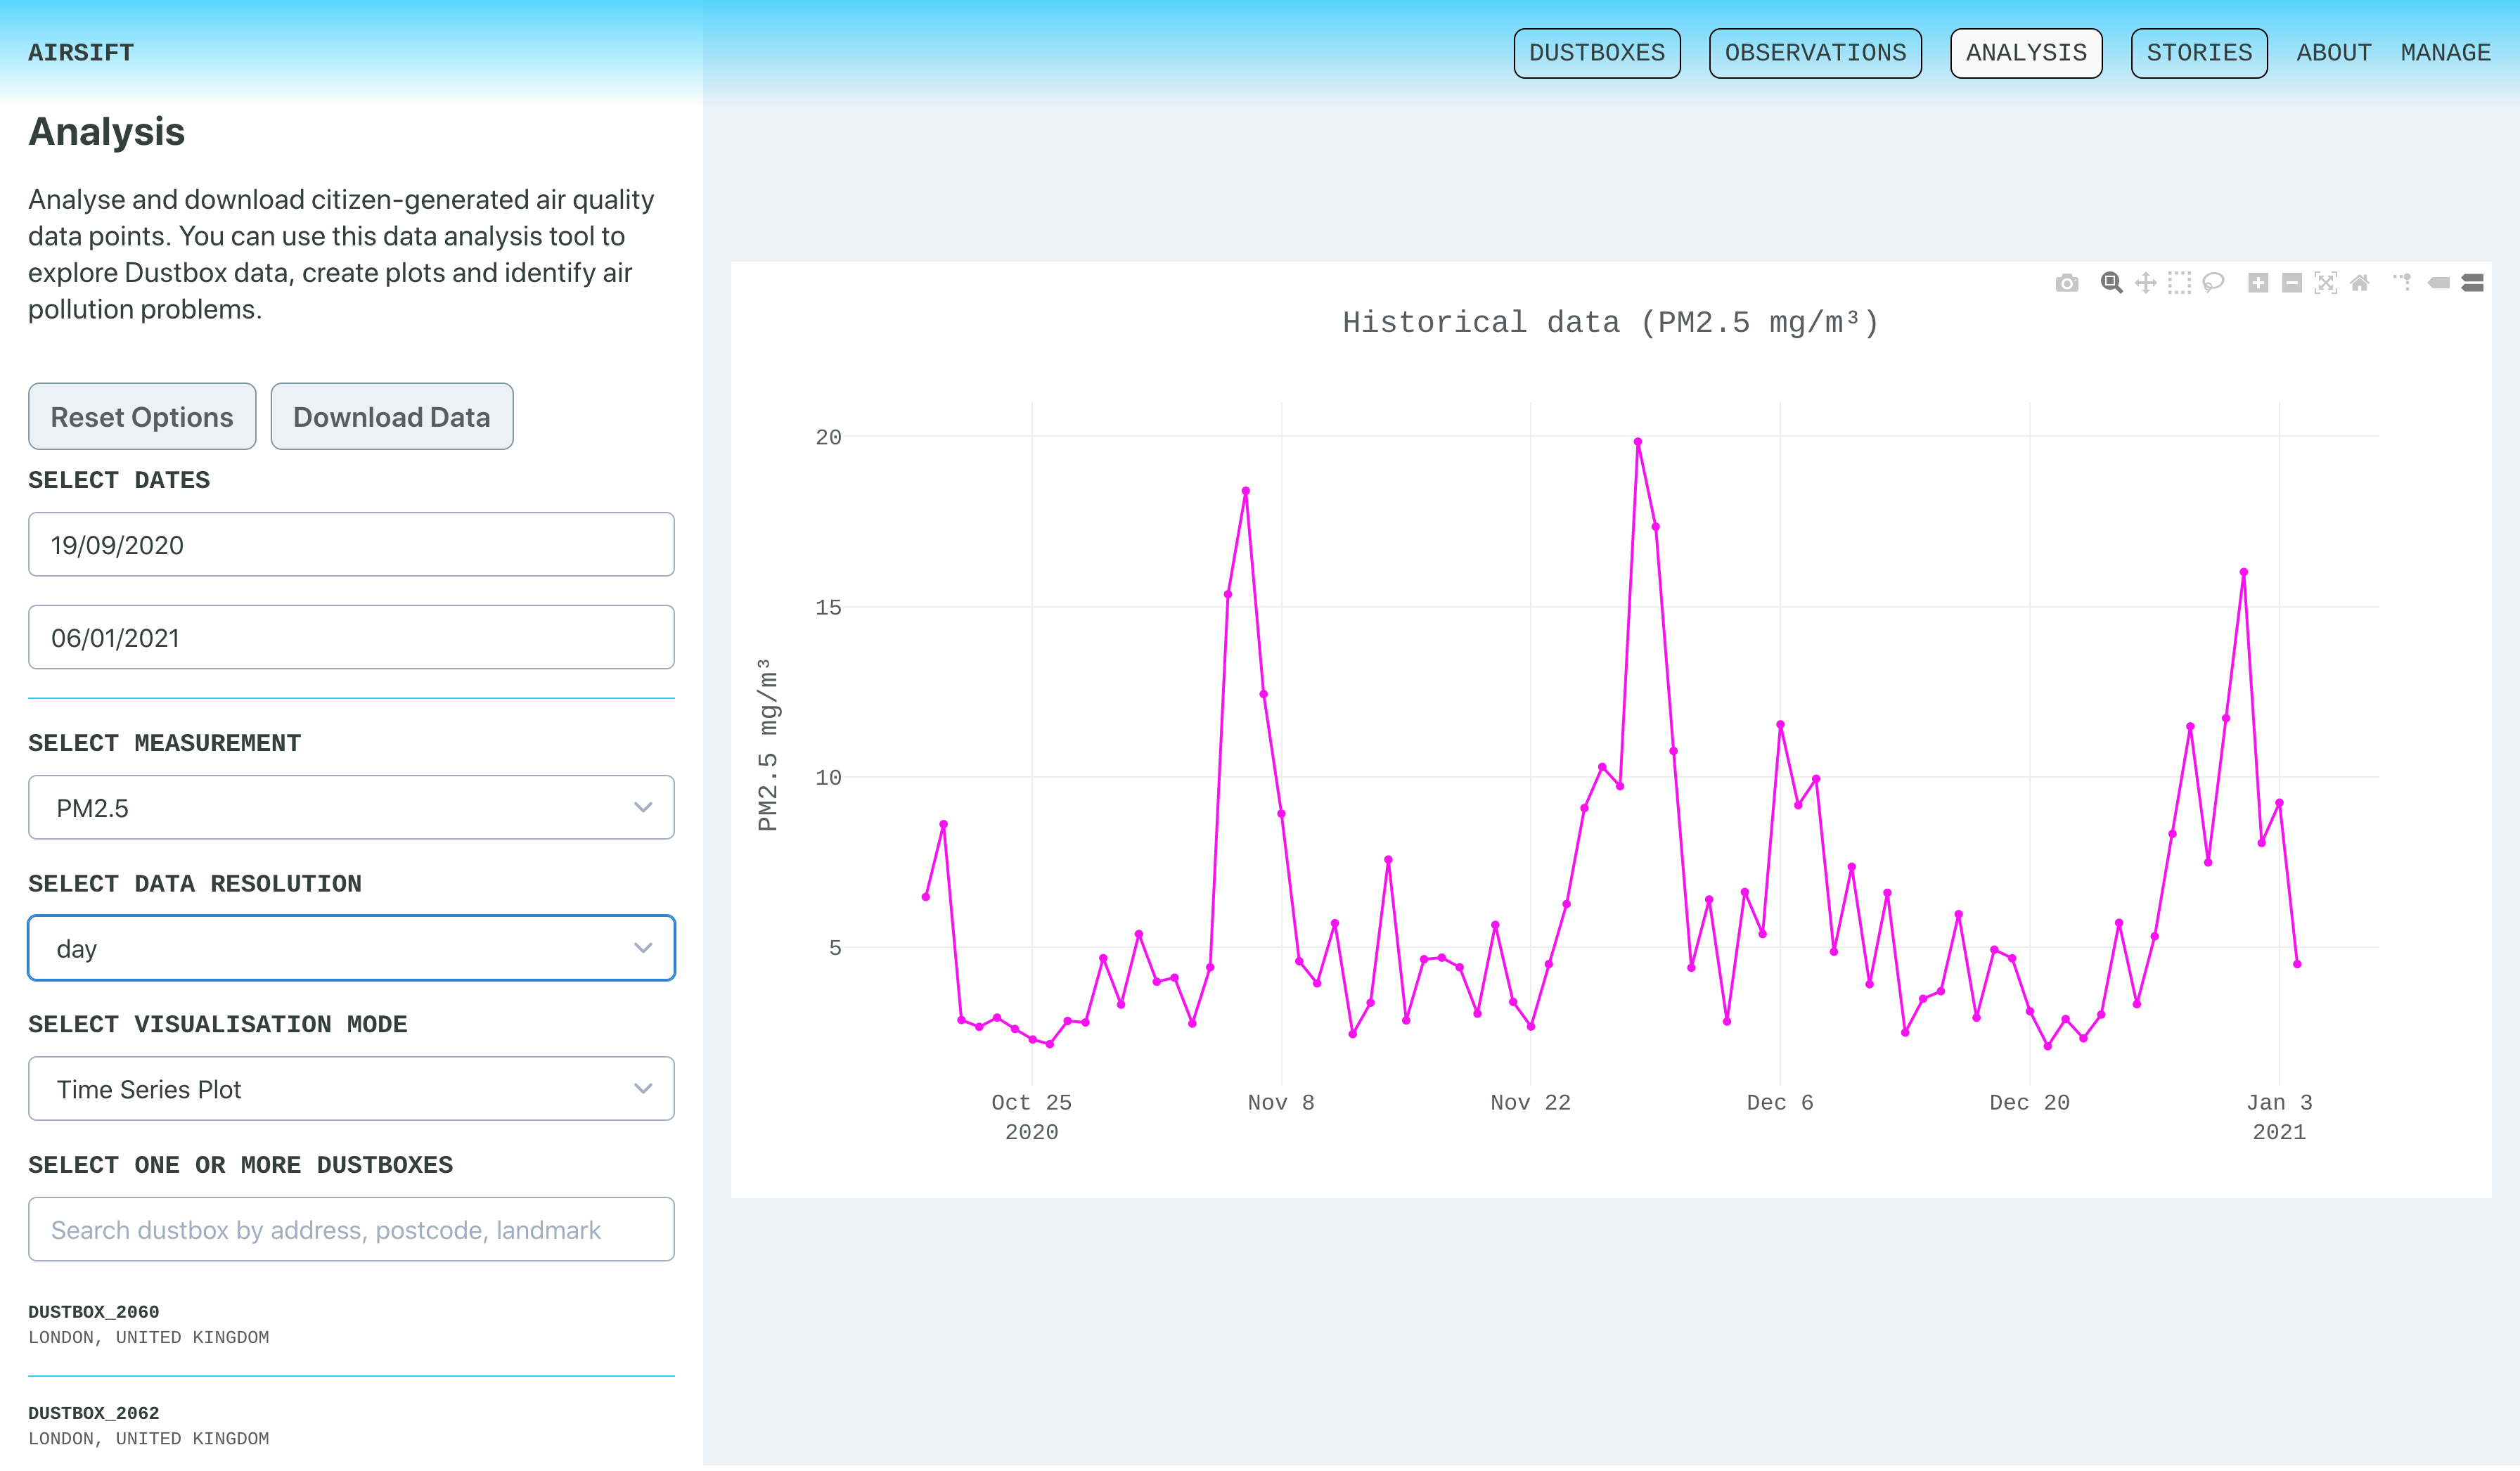Screen dimensions: 2520x1471
Task: Zoom out of the time series plot
Action: tap(2291, 284)
